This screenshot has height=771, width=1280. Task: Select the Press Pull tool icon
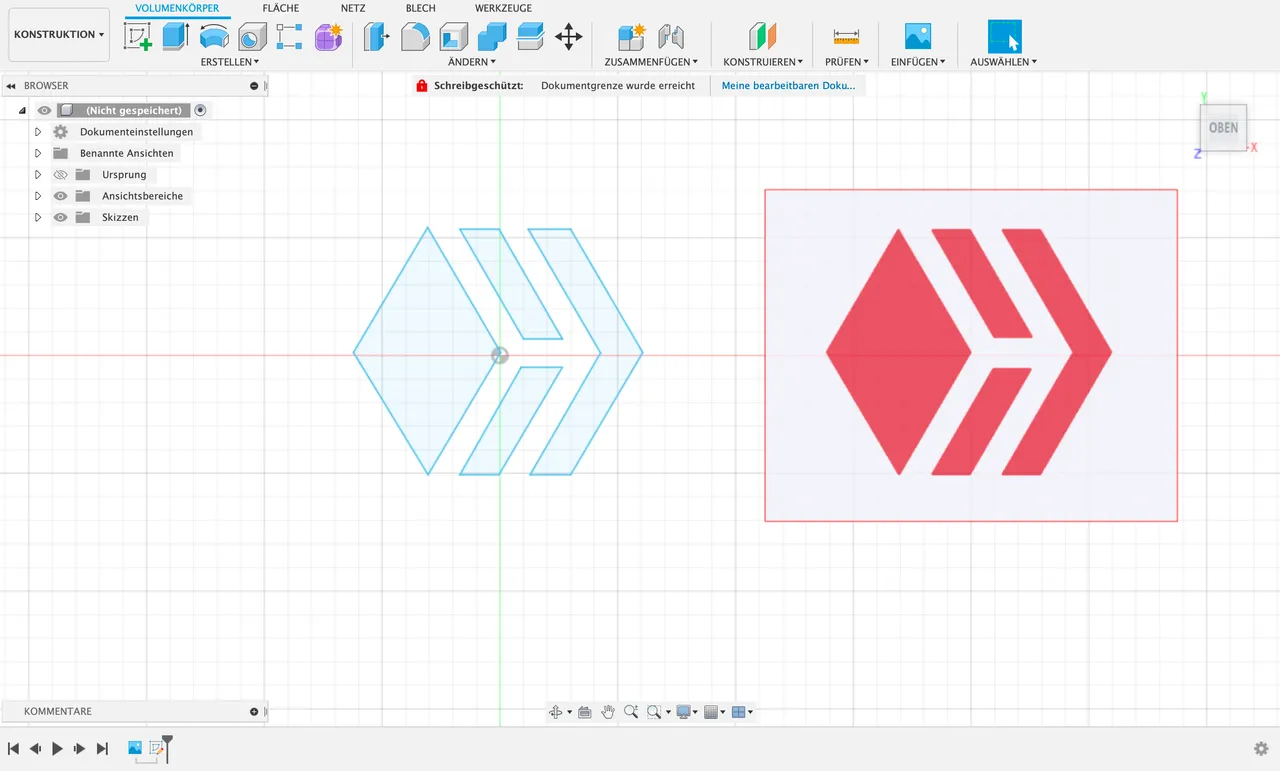376,37
